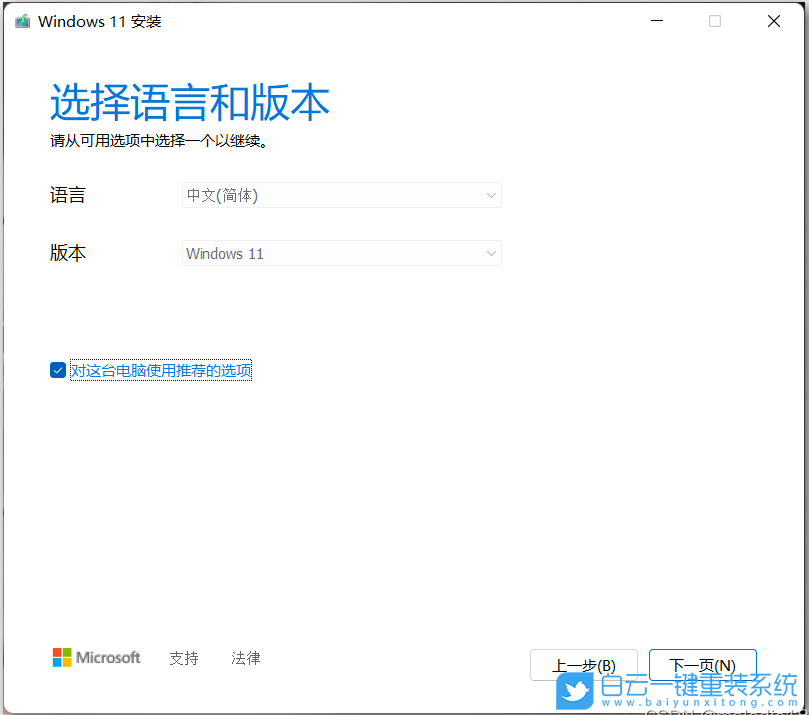Select the Windows 11 edition field
The image size is (809, 715).
coord(300,253)
